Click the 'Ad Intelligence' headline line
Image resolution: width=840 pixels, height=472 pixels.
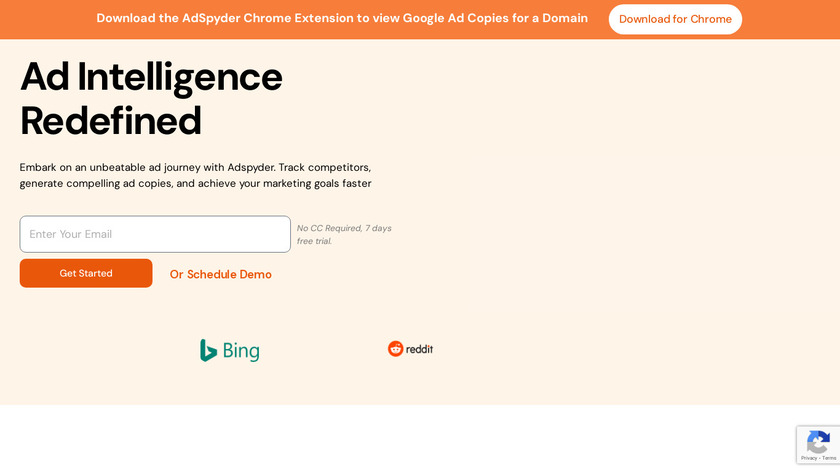(x=151, y=76)
